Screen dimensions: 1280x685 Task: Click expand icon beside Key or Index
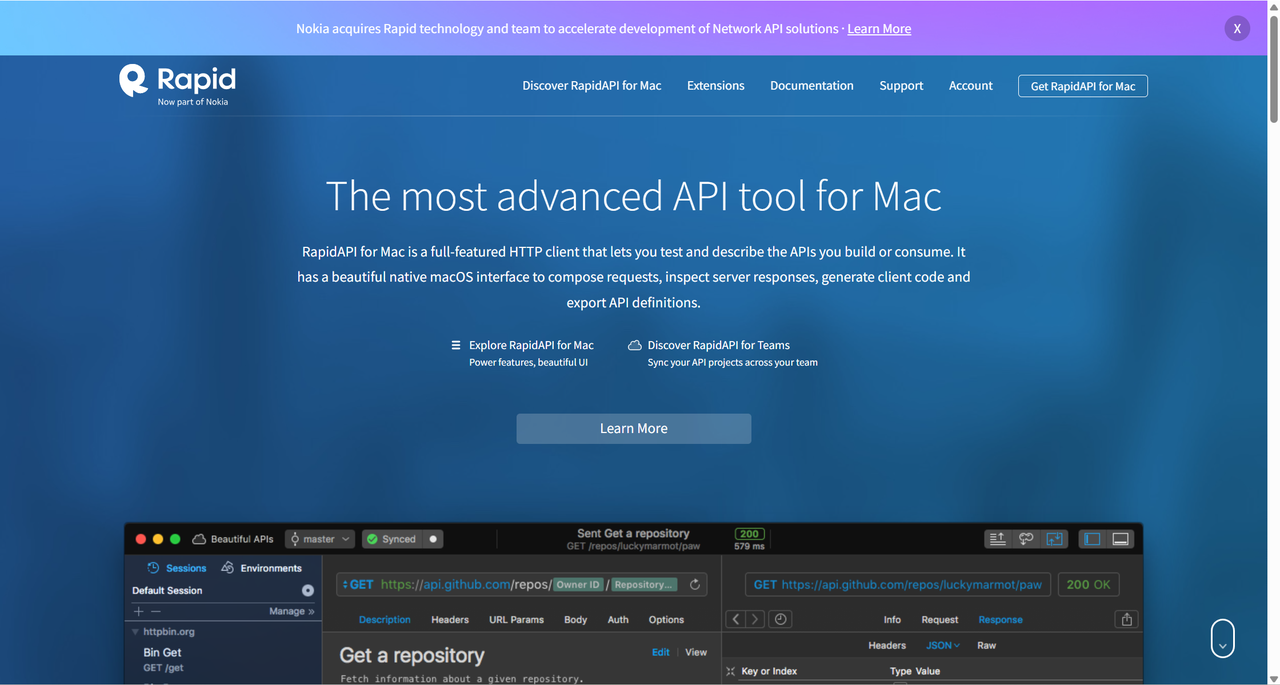[x=730, y=672]
